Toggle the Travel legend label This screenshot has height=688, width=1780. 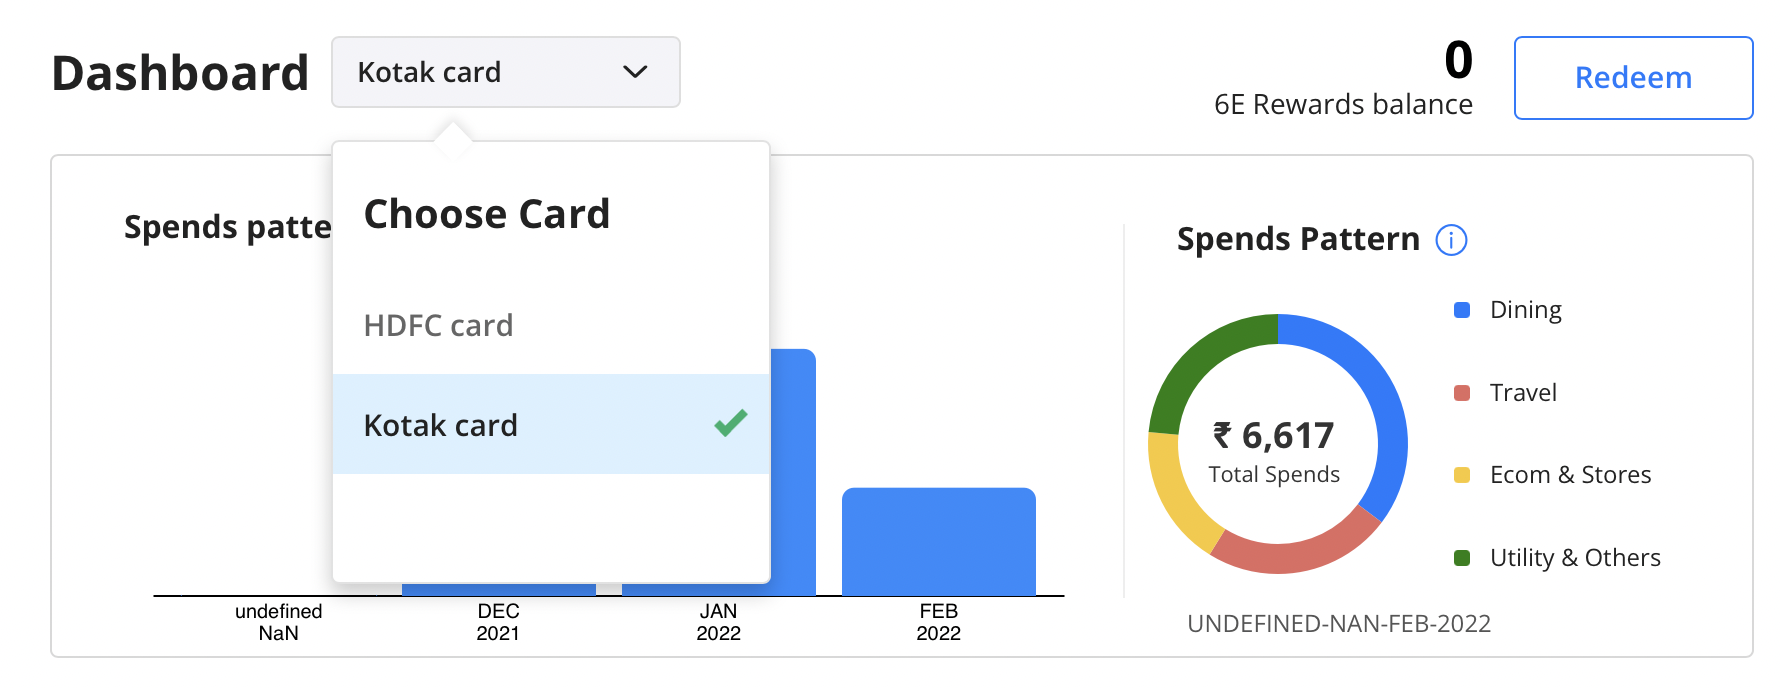click(x=1523, y=393)
